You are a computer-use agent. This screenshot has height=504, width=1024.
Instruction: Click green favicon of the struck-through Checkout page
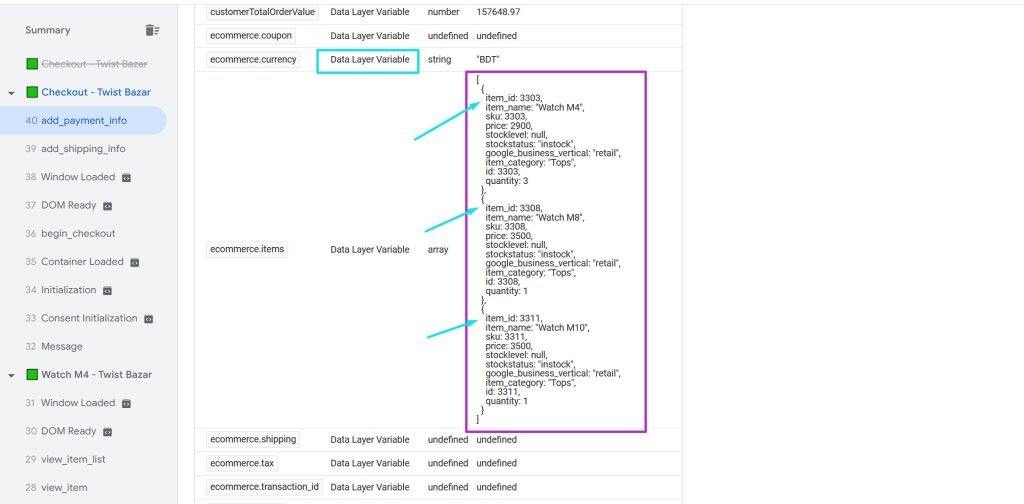[32, 64]
